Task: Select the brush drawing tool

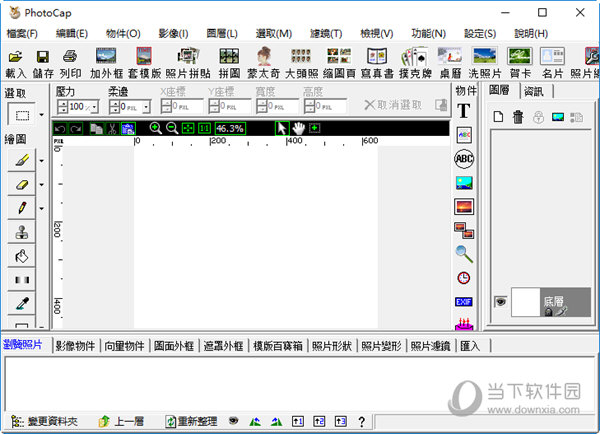Action: click(x=22, y=160)
